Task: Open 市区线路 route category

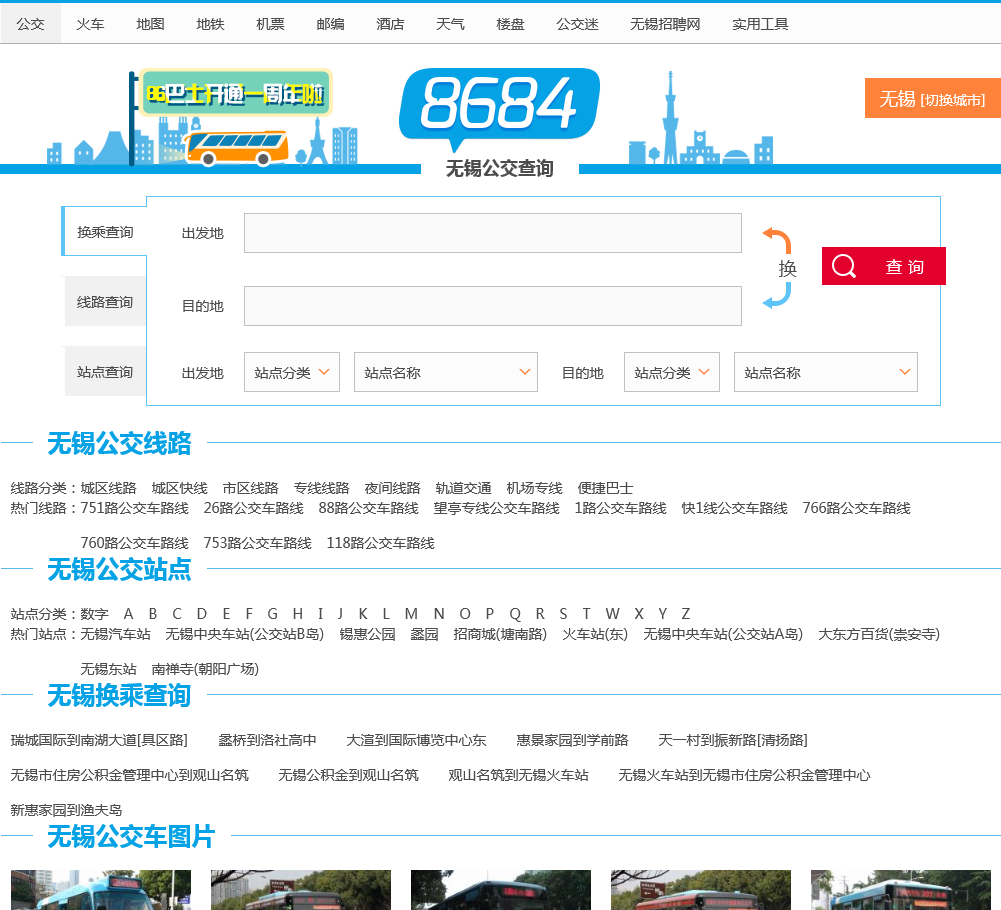Action: pos(250,489)
